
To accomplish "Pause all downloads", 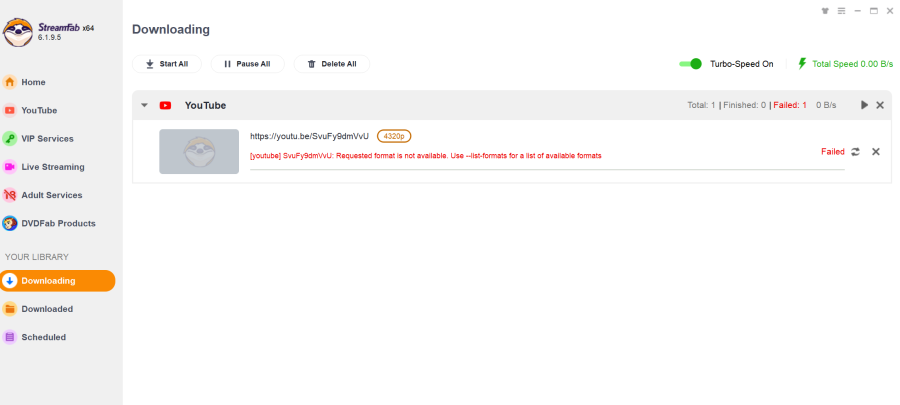I will click(247, 64).
